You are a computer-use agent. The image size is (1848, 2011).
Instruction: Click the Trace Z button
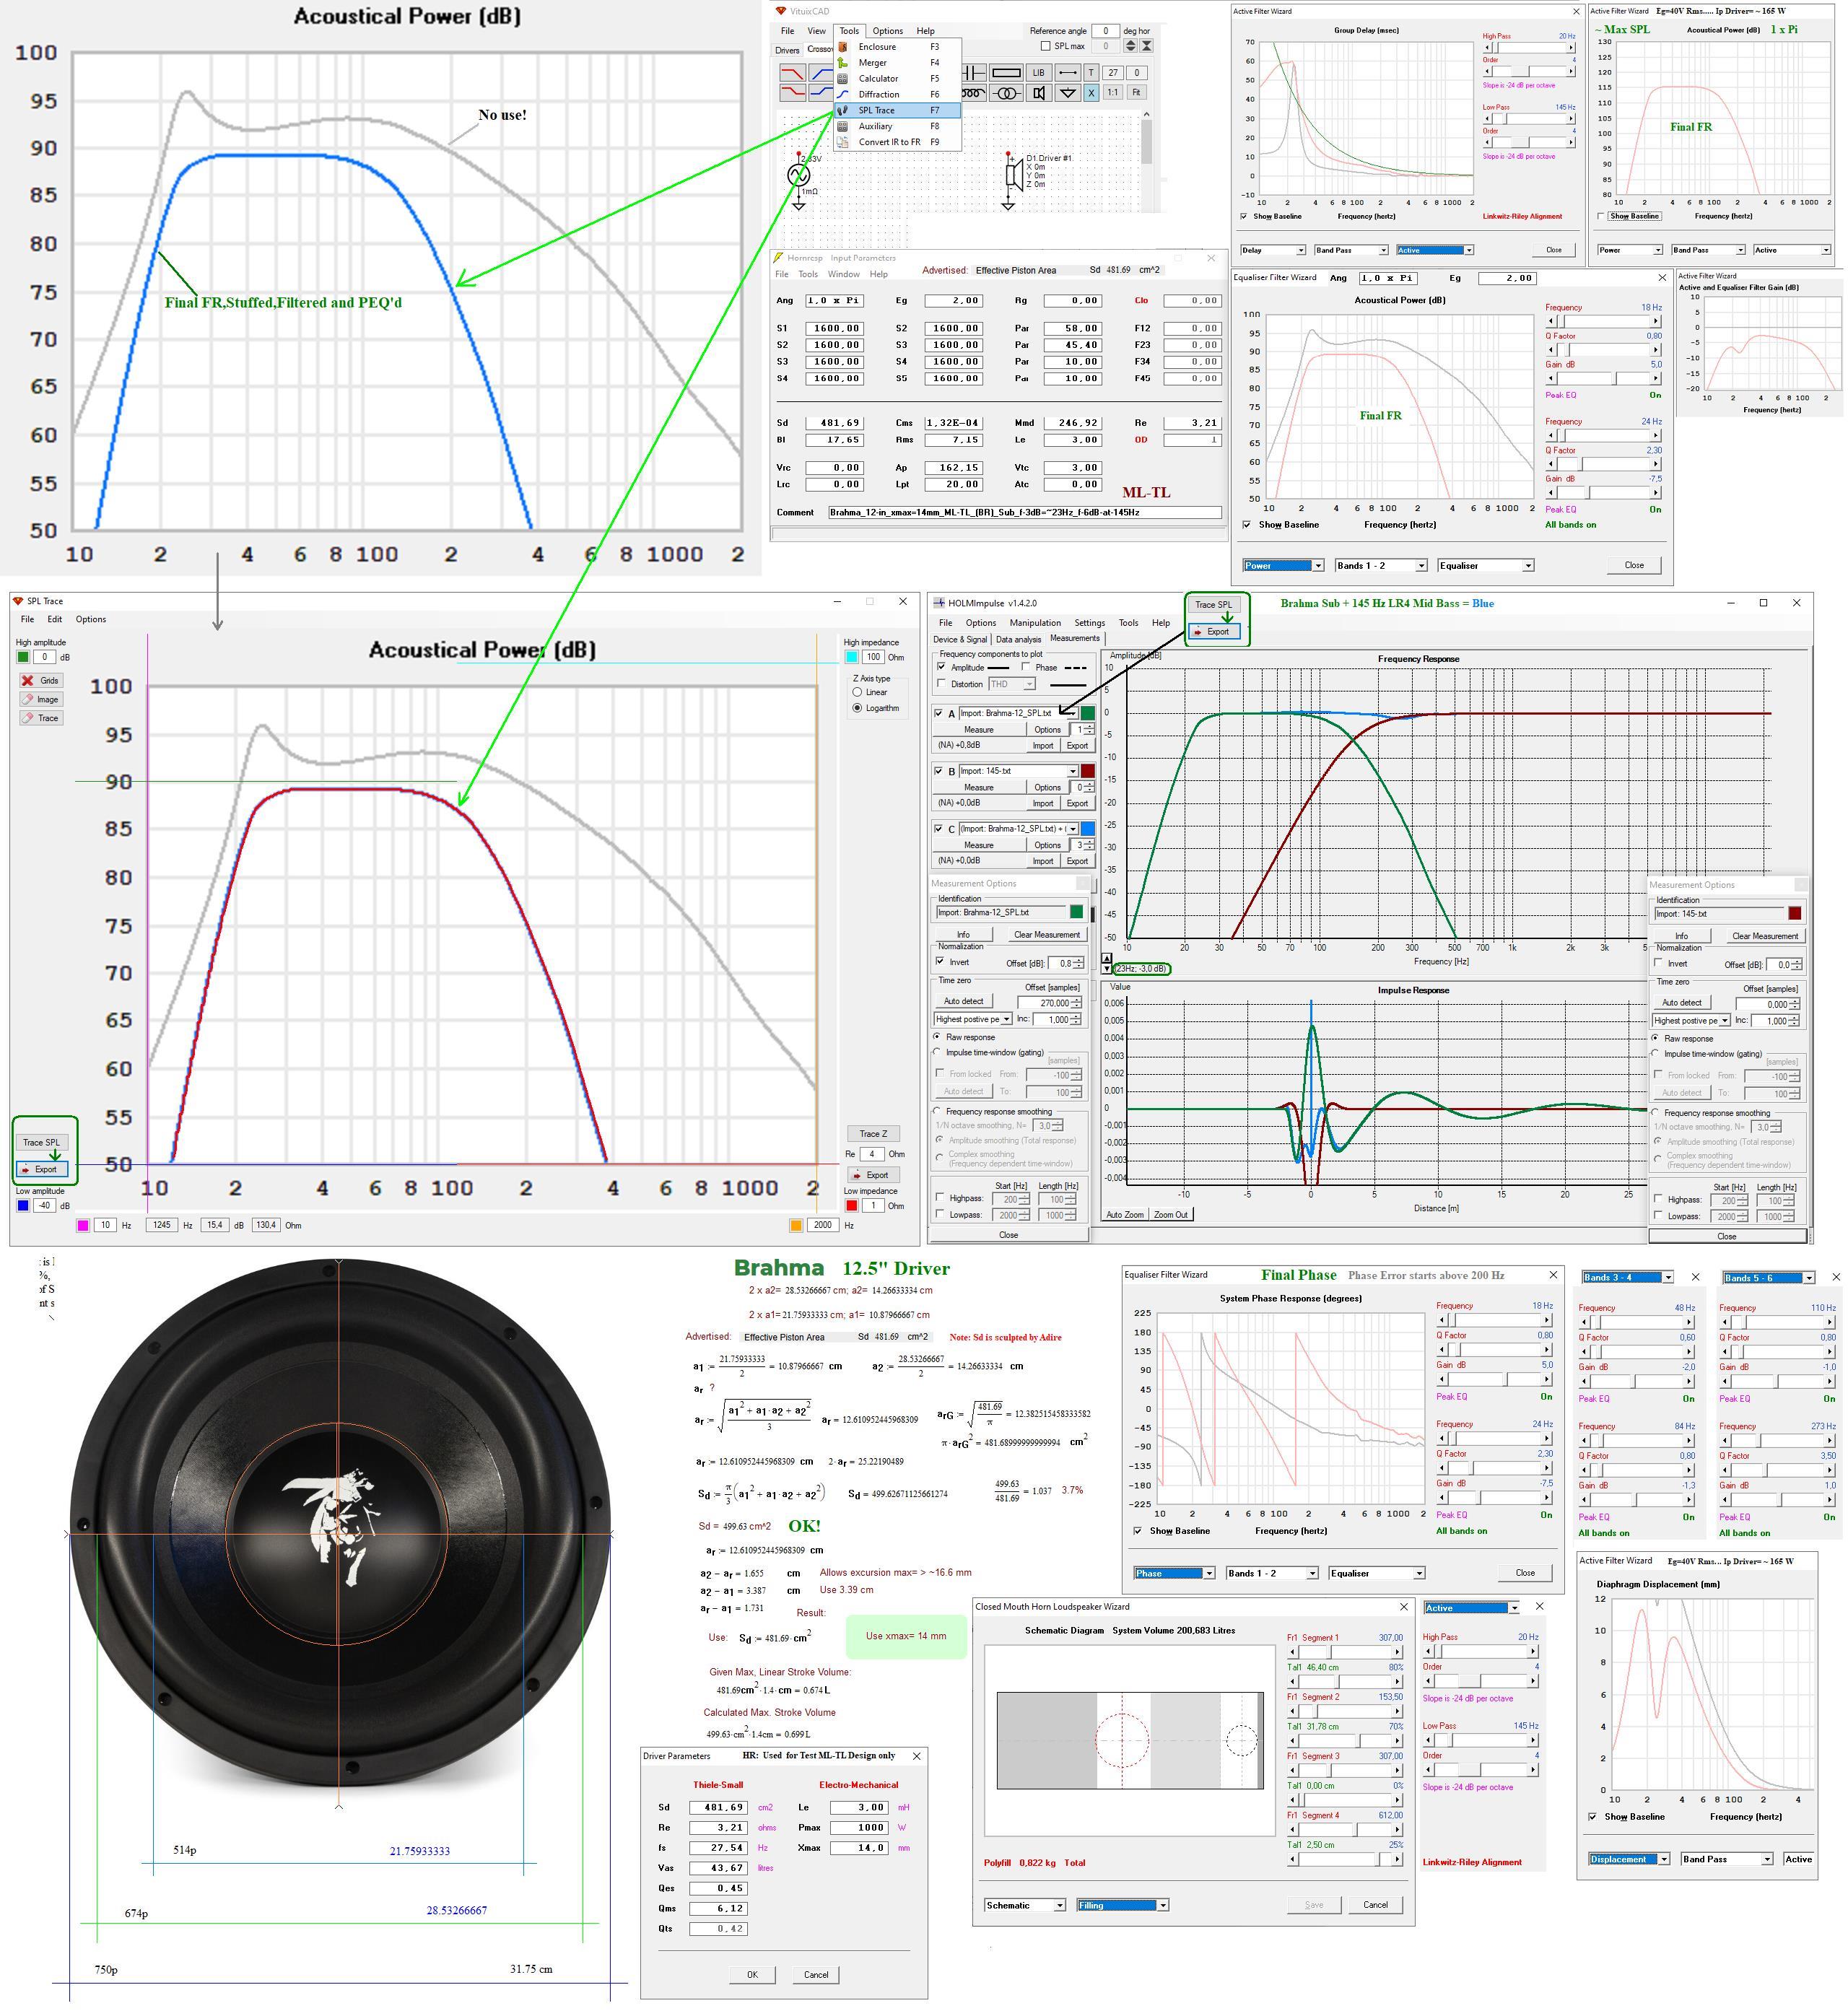pos(873,1134)
